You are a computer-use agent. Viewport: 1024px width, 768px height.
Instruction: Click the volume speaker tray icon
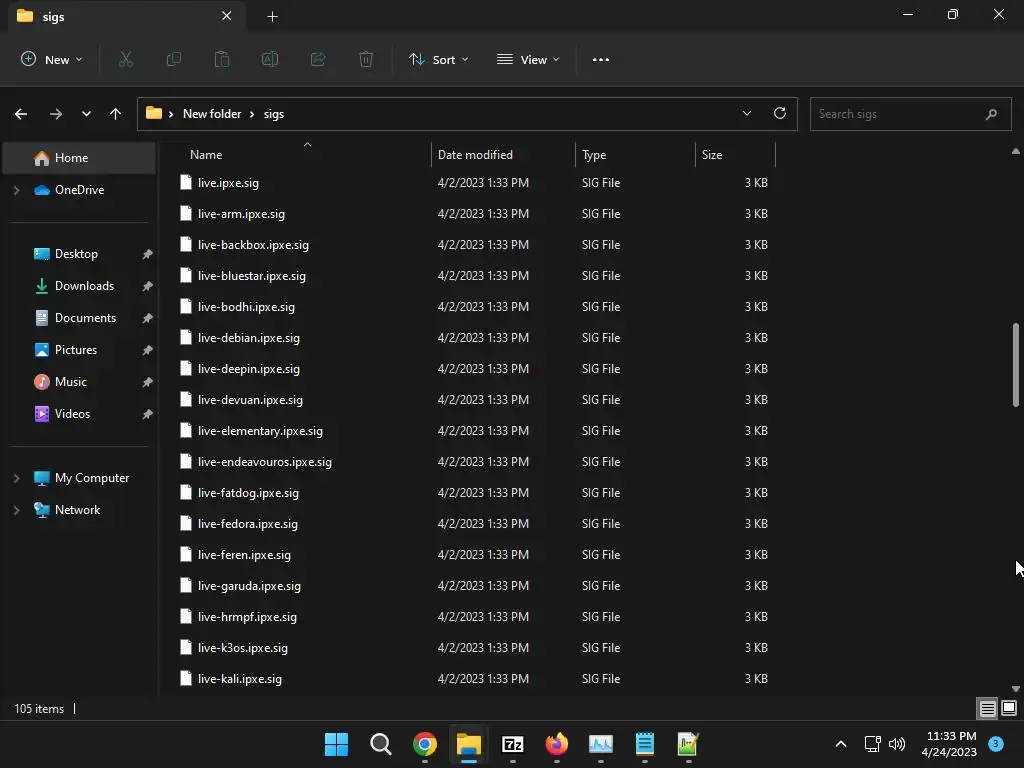coord(897,744)
